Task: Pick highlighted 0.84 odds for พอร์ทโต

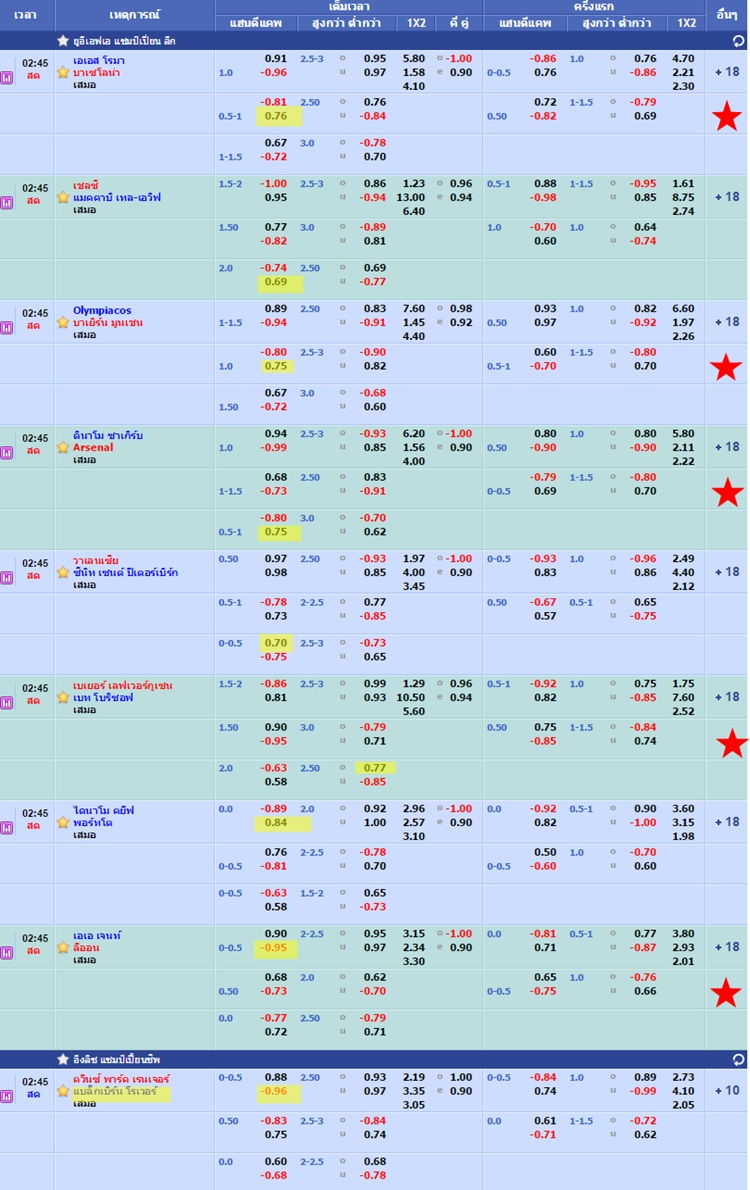Action: pyautogui.click(x=276, y=823)
